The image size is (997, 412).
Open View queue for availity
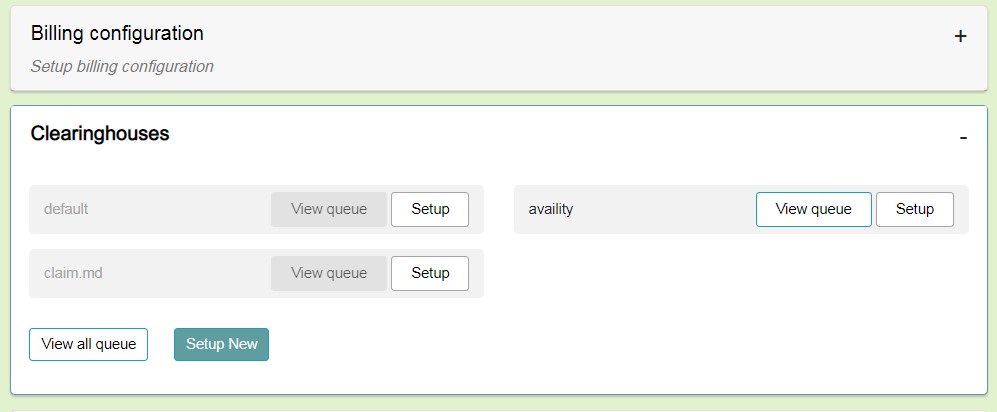point(813,210)
